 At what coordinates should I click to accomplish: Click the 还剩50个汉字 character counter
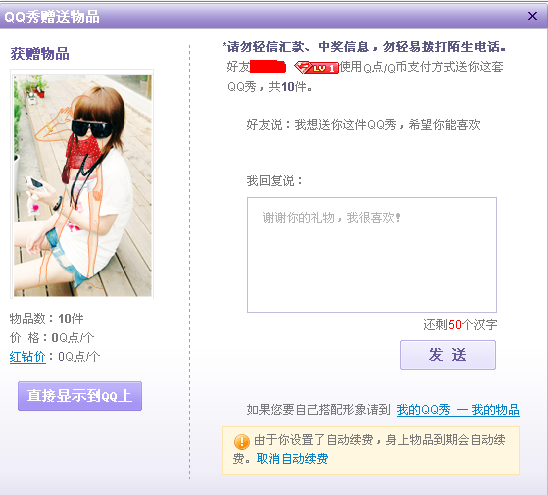point(460,325)
